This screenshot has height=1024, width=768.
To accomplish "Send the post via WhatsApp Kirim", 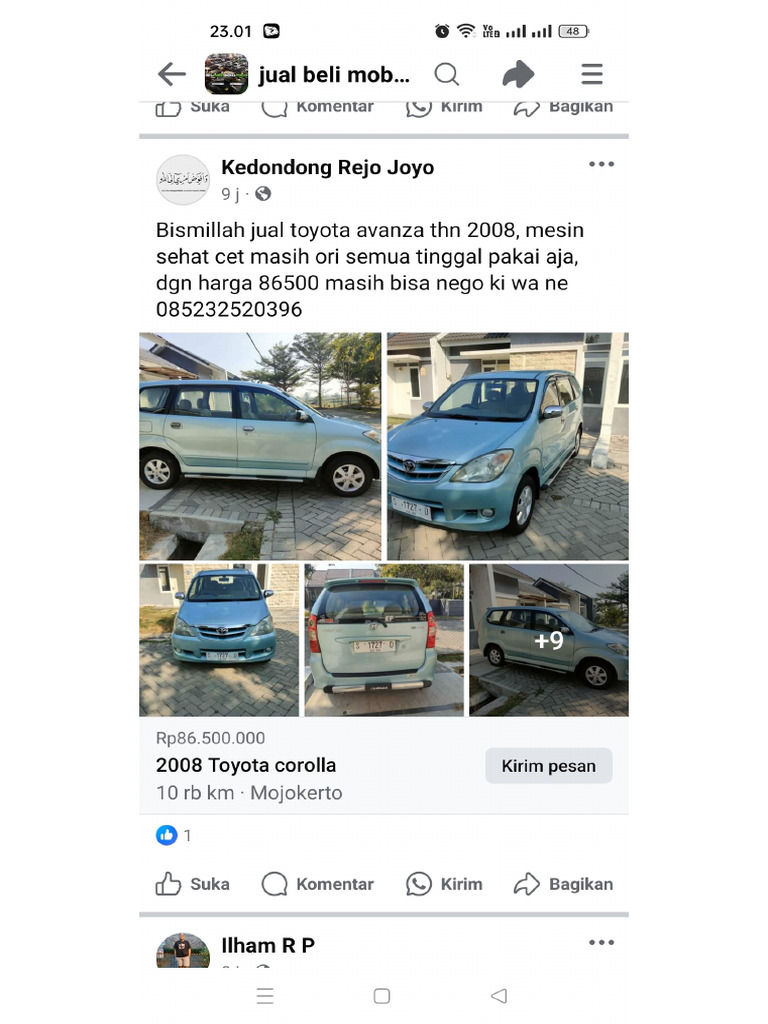I will 444,884.
